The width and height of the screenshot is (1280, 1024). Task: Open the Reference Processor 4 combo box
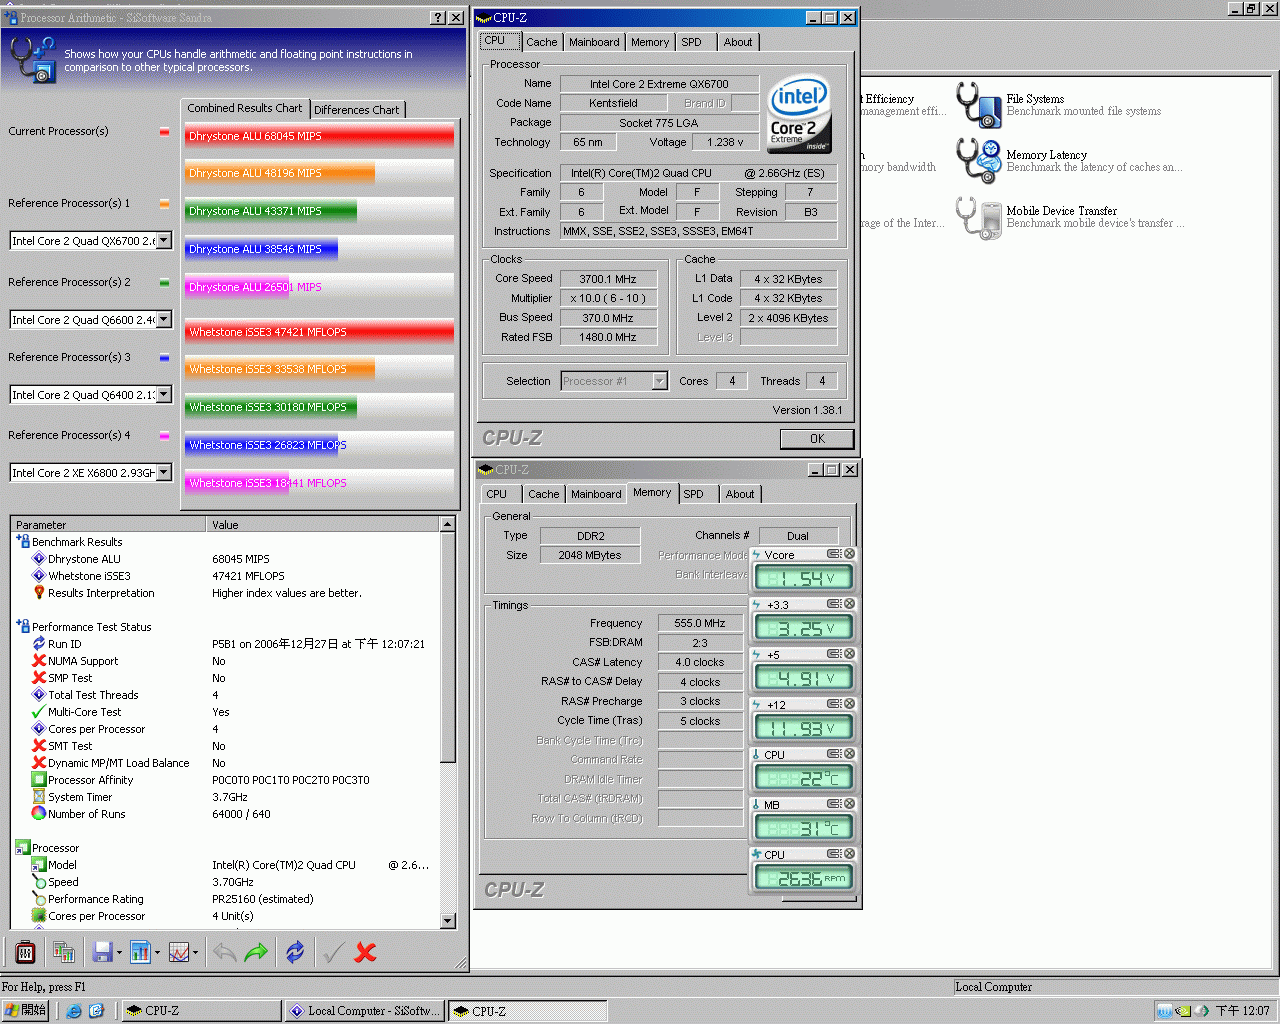tap(164, 473)
